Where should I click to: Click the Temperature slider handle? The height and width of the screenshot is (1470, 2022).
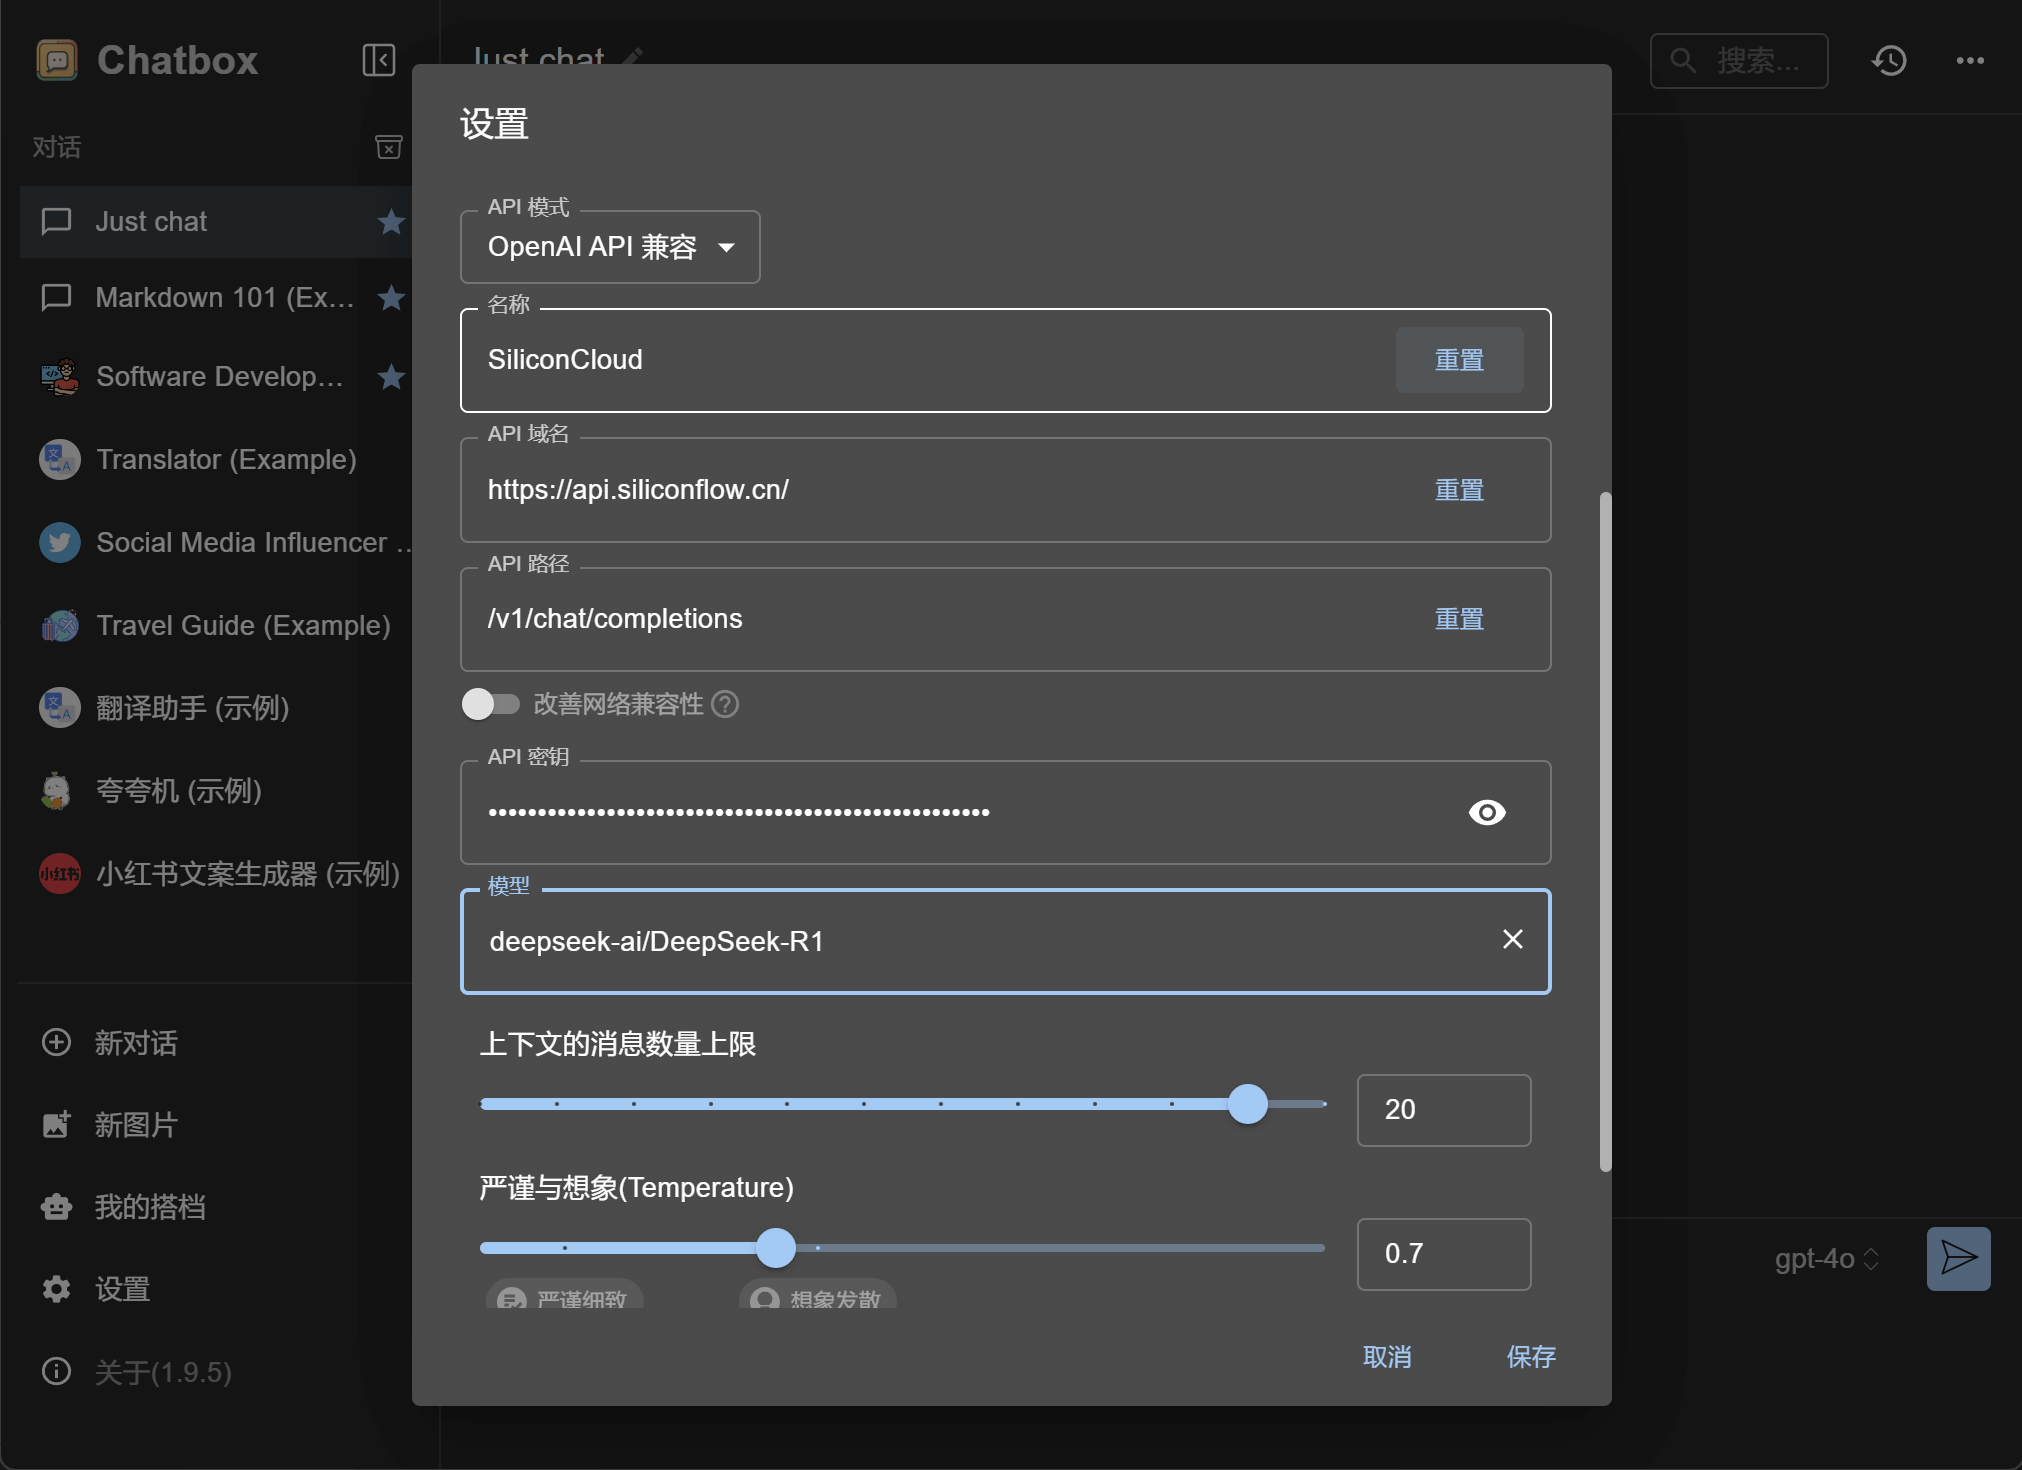click(776, 1247)
